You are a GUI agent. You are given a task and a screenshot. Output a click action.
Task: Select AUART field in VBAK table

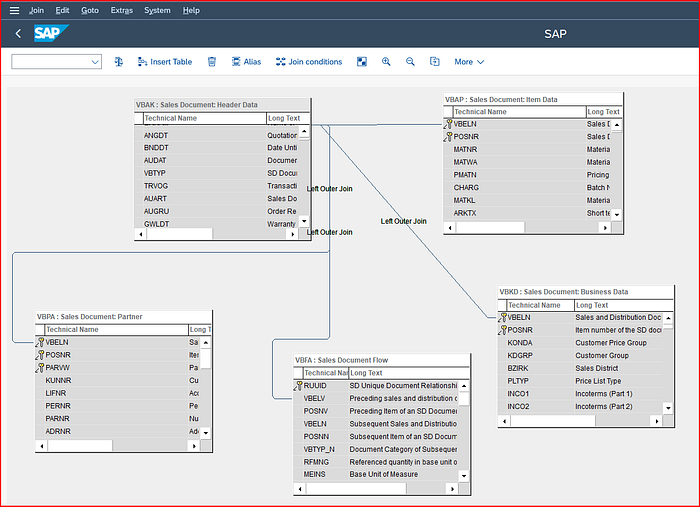[155, 199]
